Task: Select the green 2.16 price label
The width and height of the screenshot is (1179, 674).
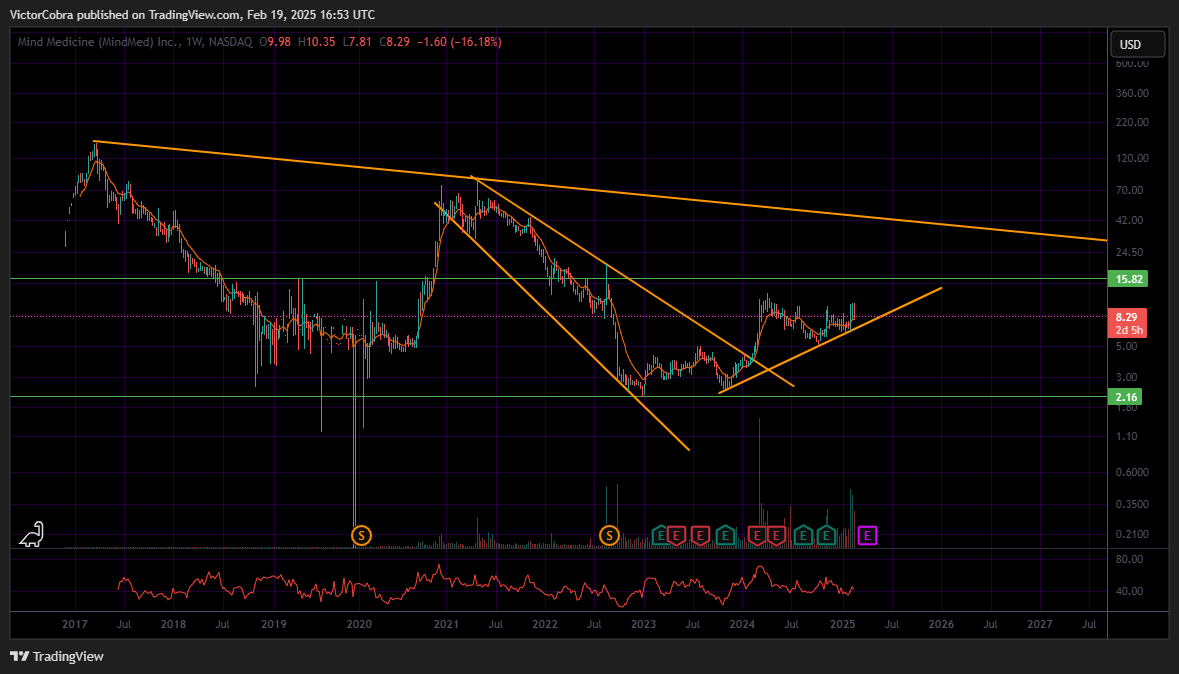Action: (x=1126, y=396)
